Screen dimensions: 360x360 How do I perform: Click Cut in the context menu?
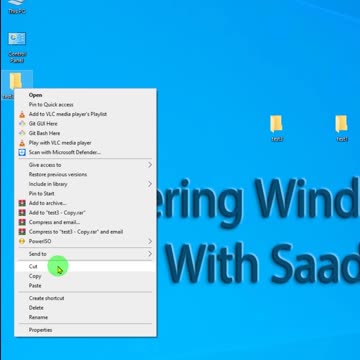tap(85, 267)
